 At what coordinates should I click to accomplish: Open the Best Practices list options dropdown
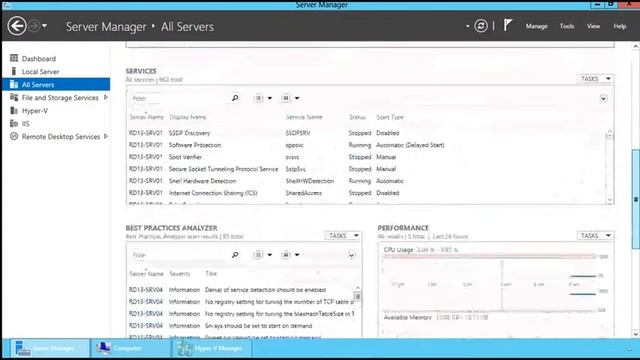262,255
